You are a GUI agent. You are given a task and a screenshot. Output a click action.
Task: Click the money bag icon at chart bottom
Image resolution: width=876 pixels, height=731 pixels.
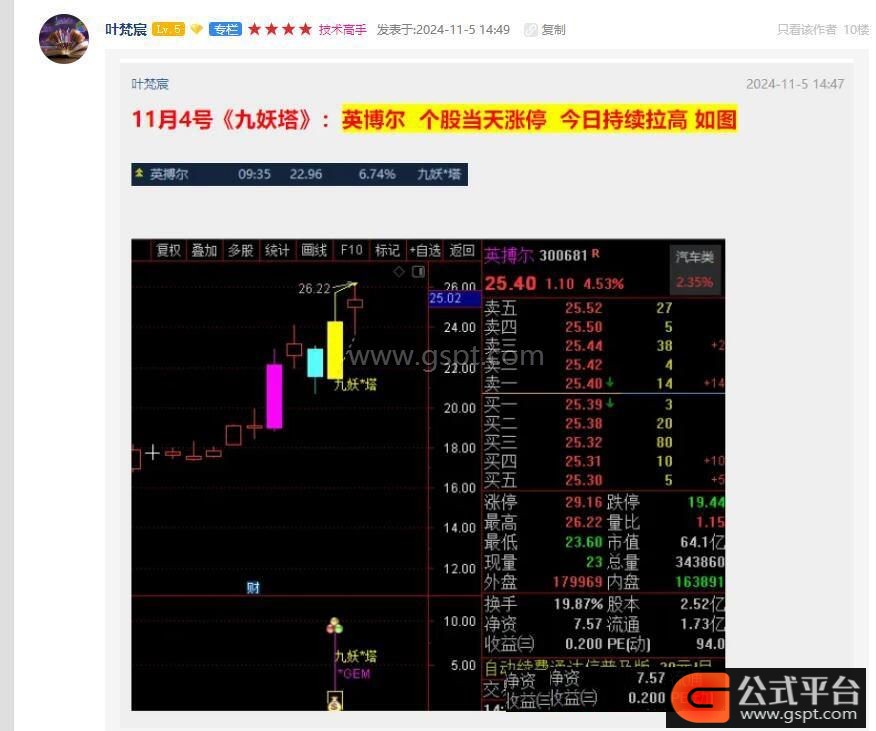[x=334, y=701]
